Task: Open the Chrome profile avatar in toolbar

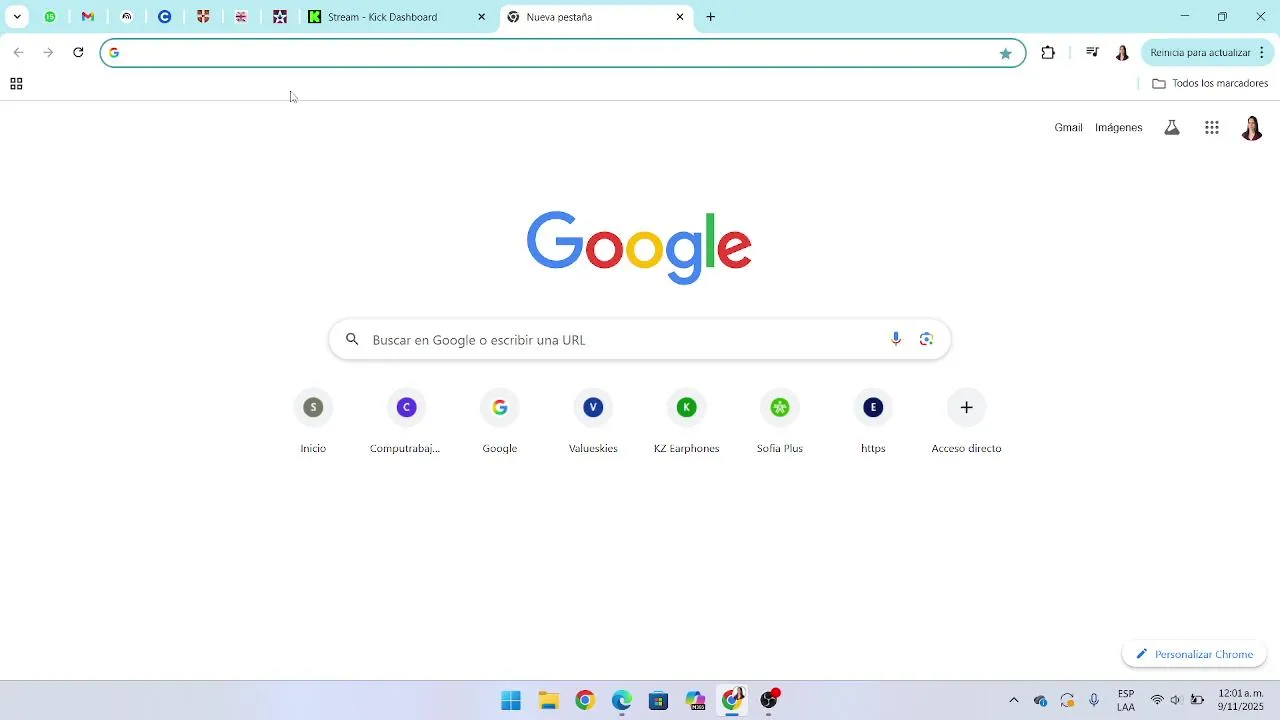Action: tap(1122, 53)
